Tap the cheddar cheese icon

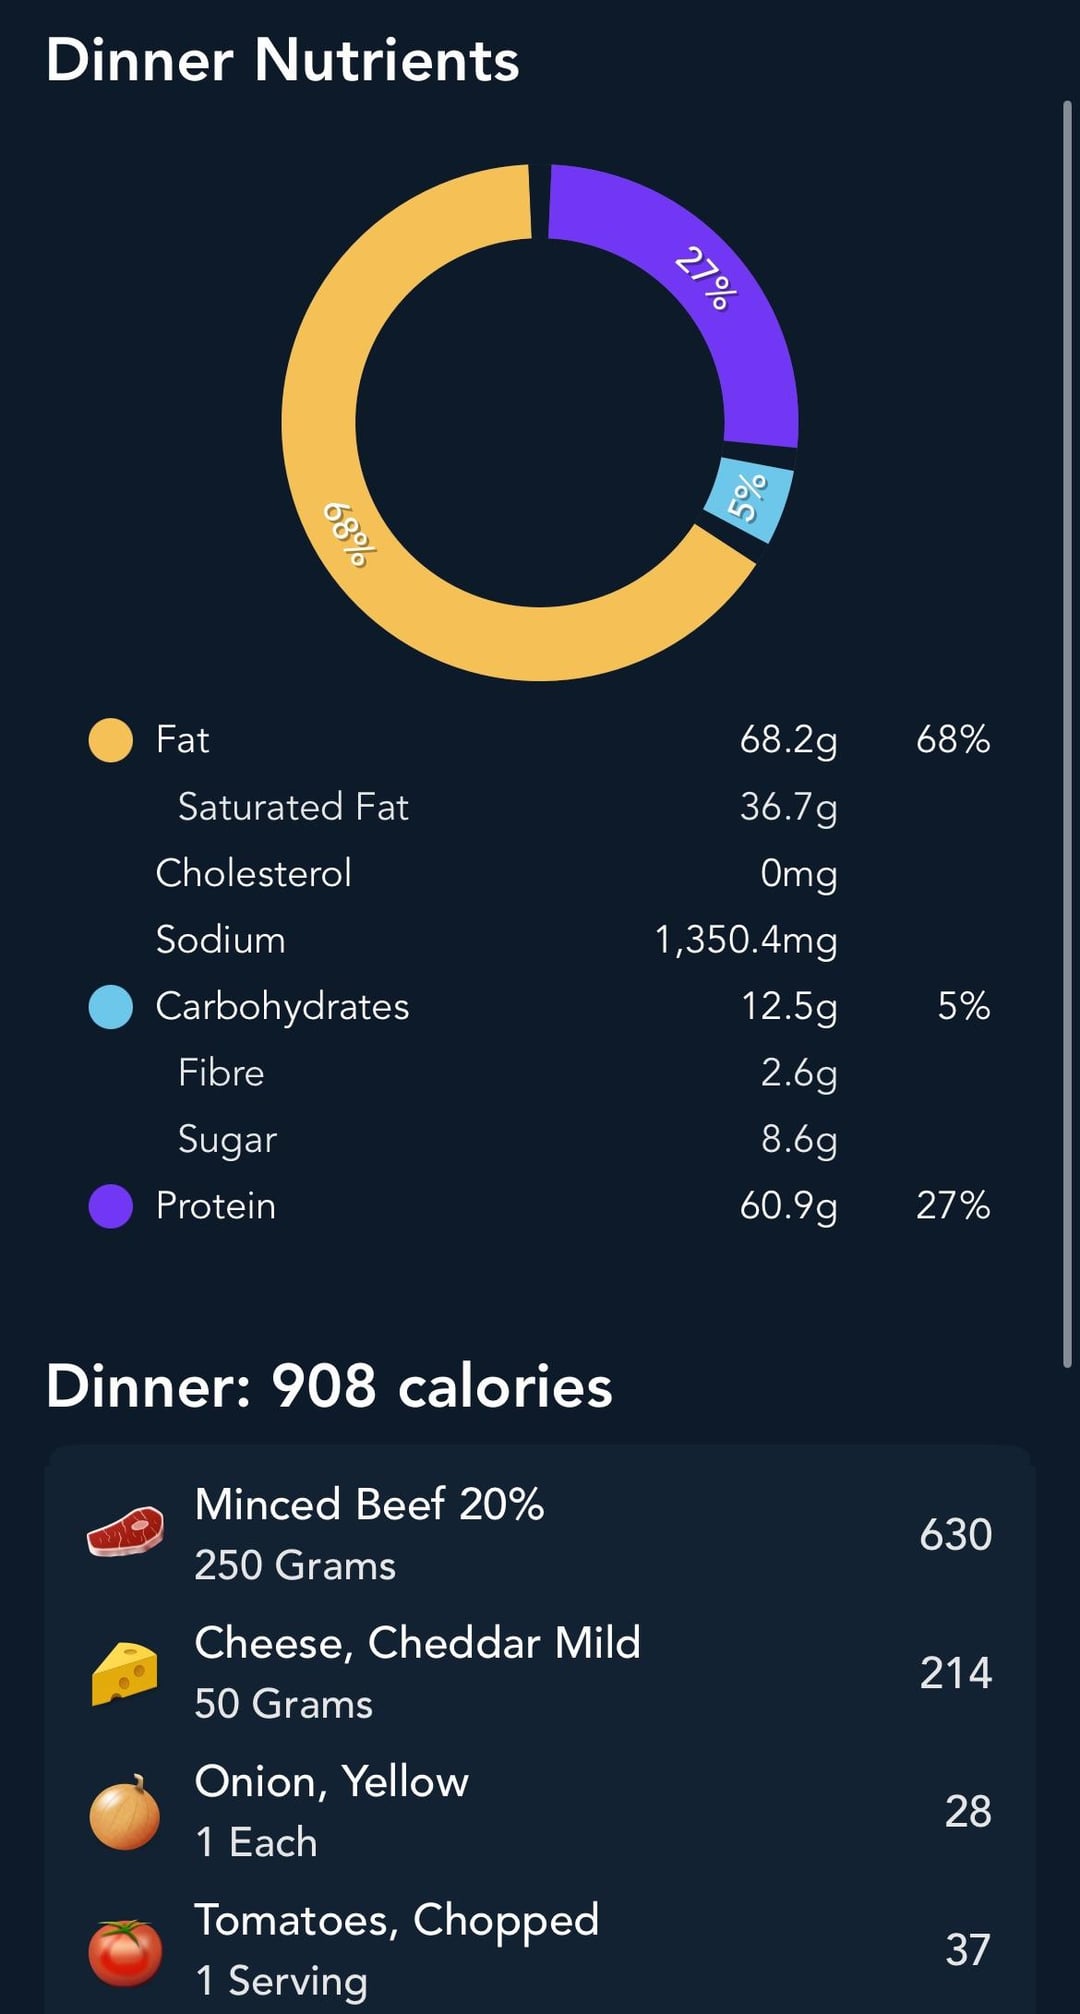click(125, 1672)
